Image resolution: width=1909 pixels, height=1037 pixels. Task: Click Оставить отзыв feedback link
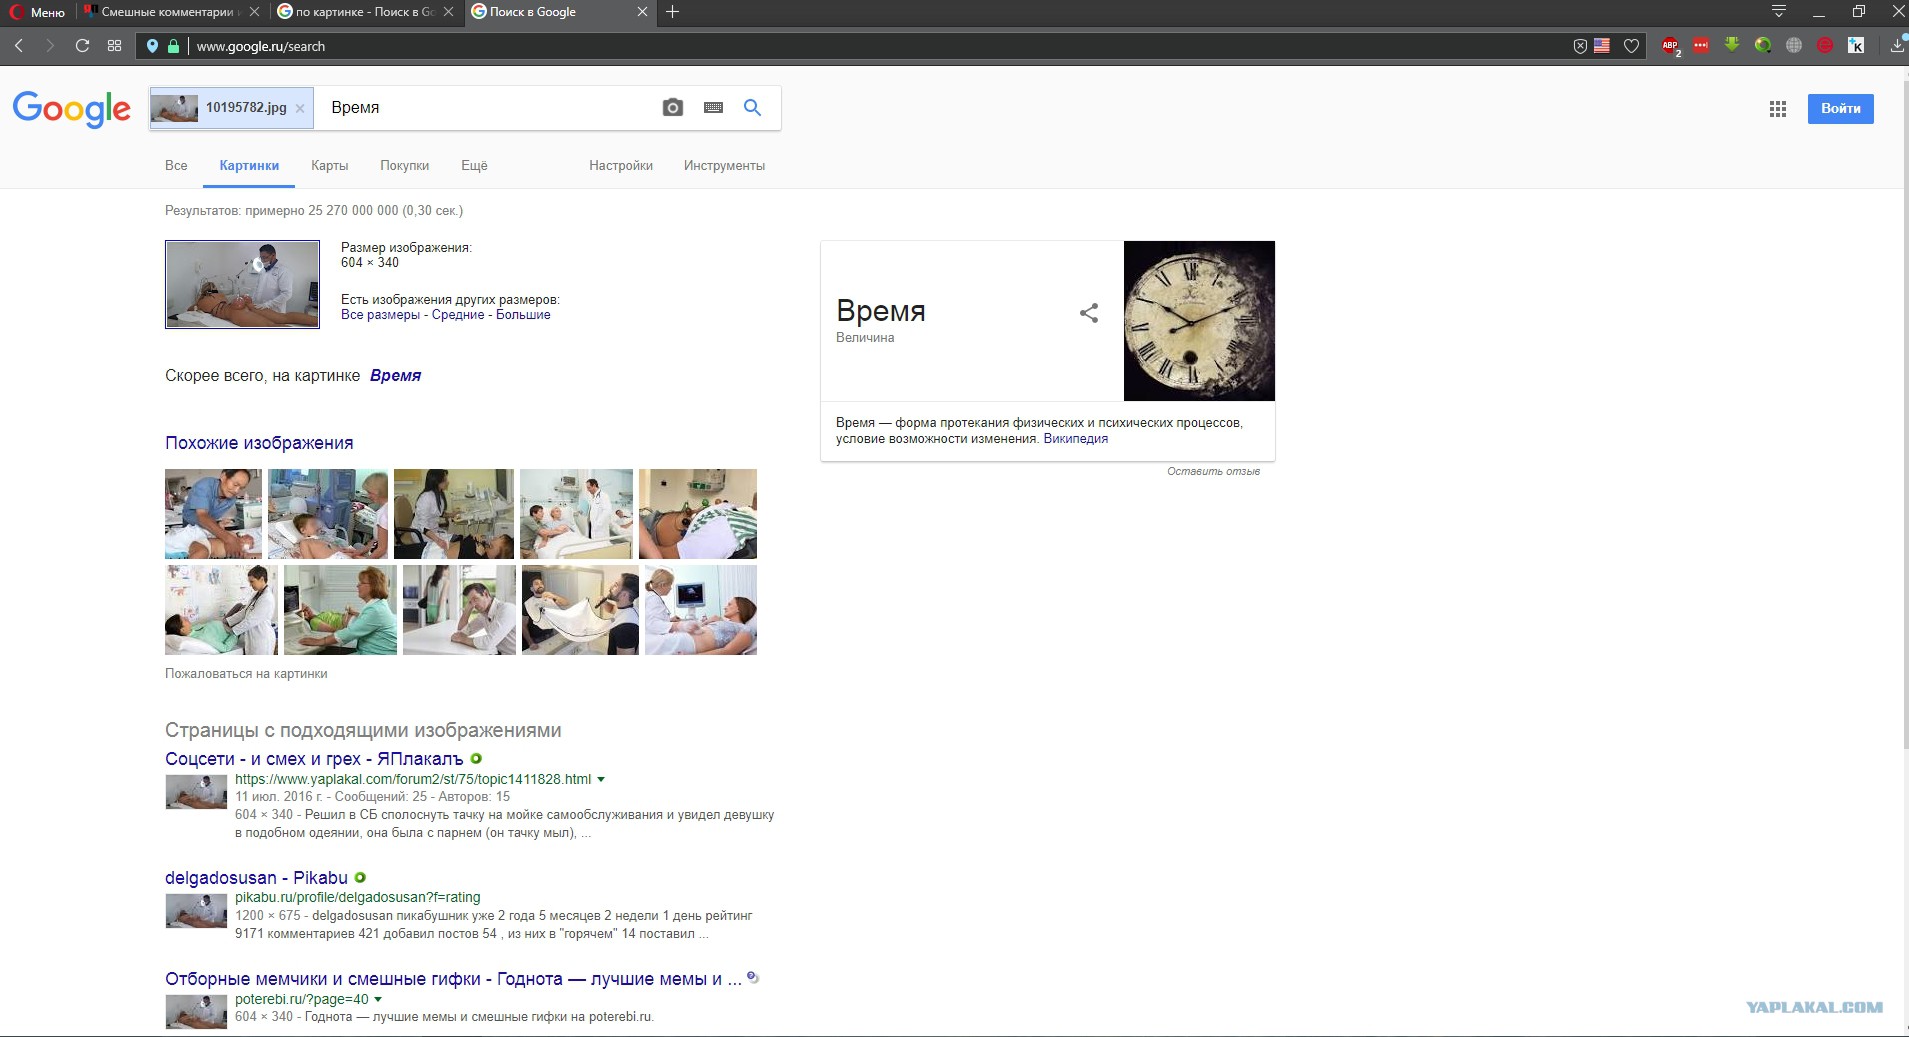pos(1213,471)
